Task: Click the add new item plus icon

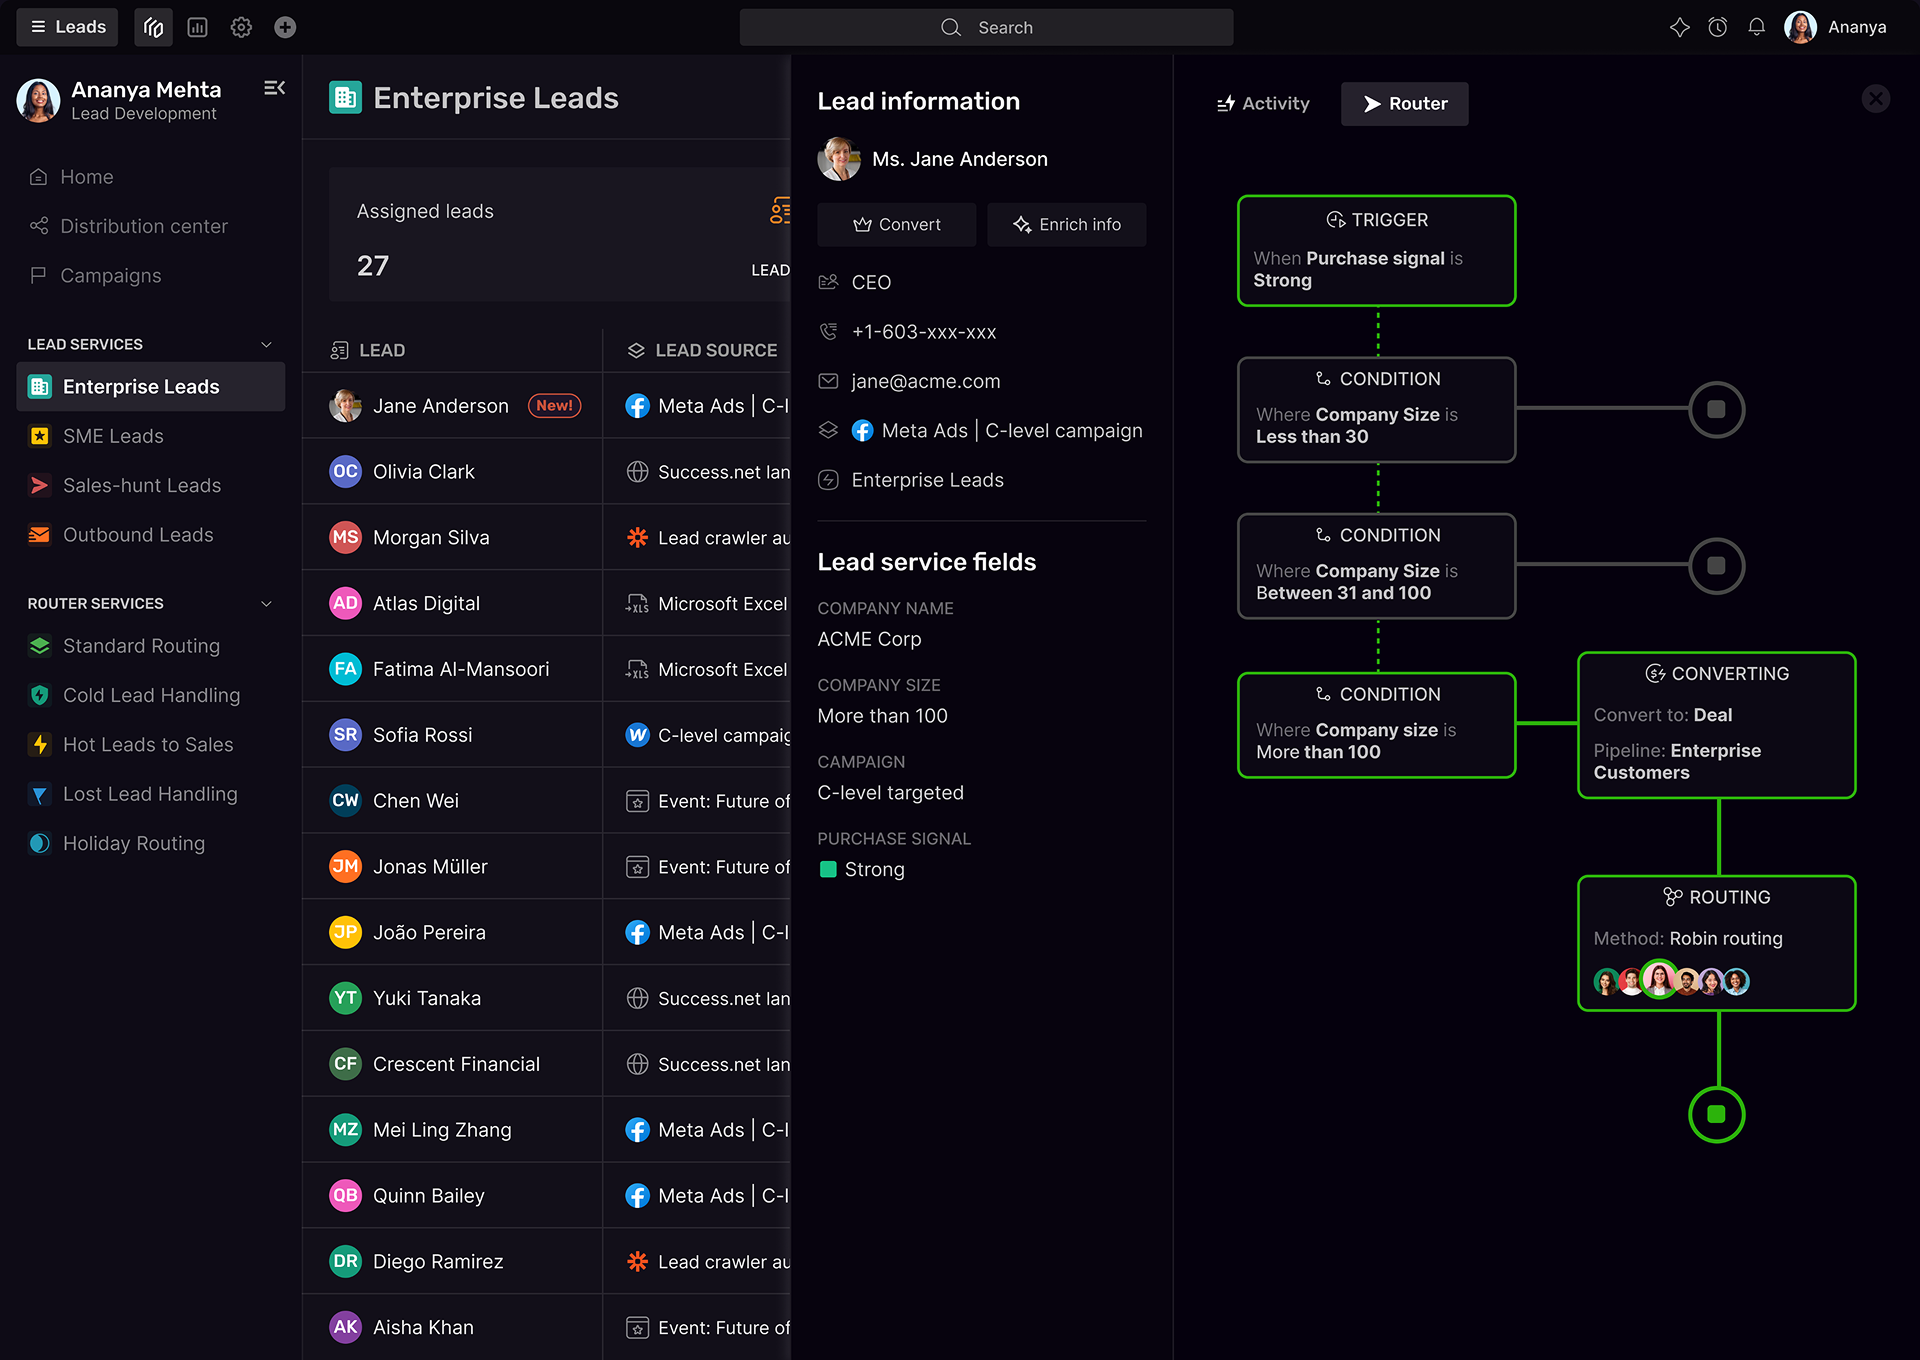Action: tap(285, 27)
